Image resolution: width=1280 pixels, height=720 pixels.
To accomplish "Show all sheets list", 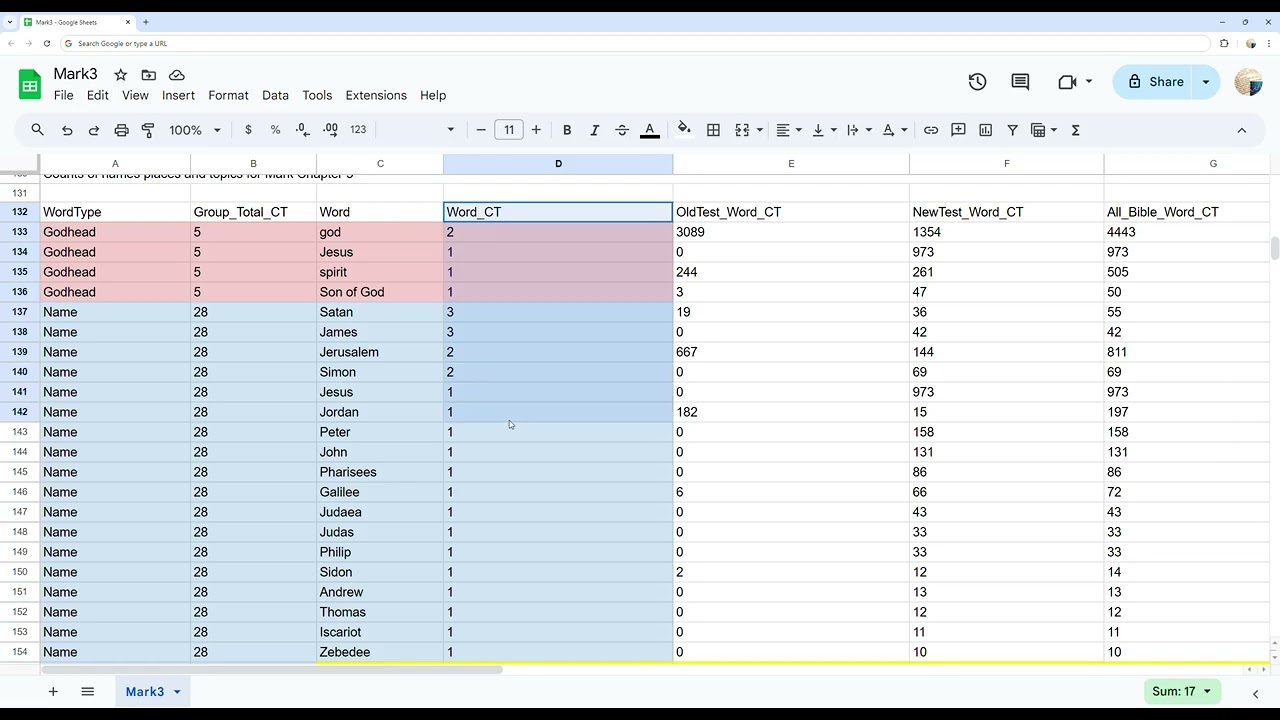I will [x=87, y=691].
